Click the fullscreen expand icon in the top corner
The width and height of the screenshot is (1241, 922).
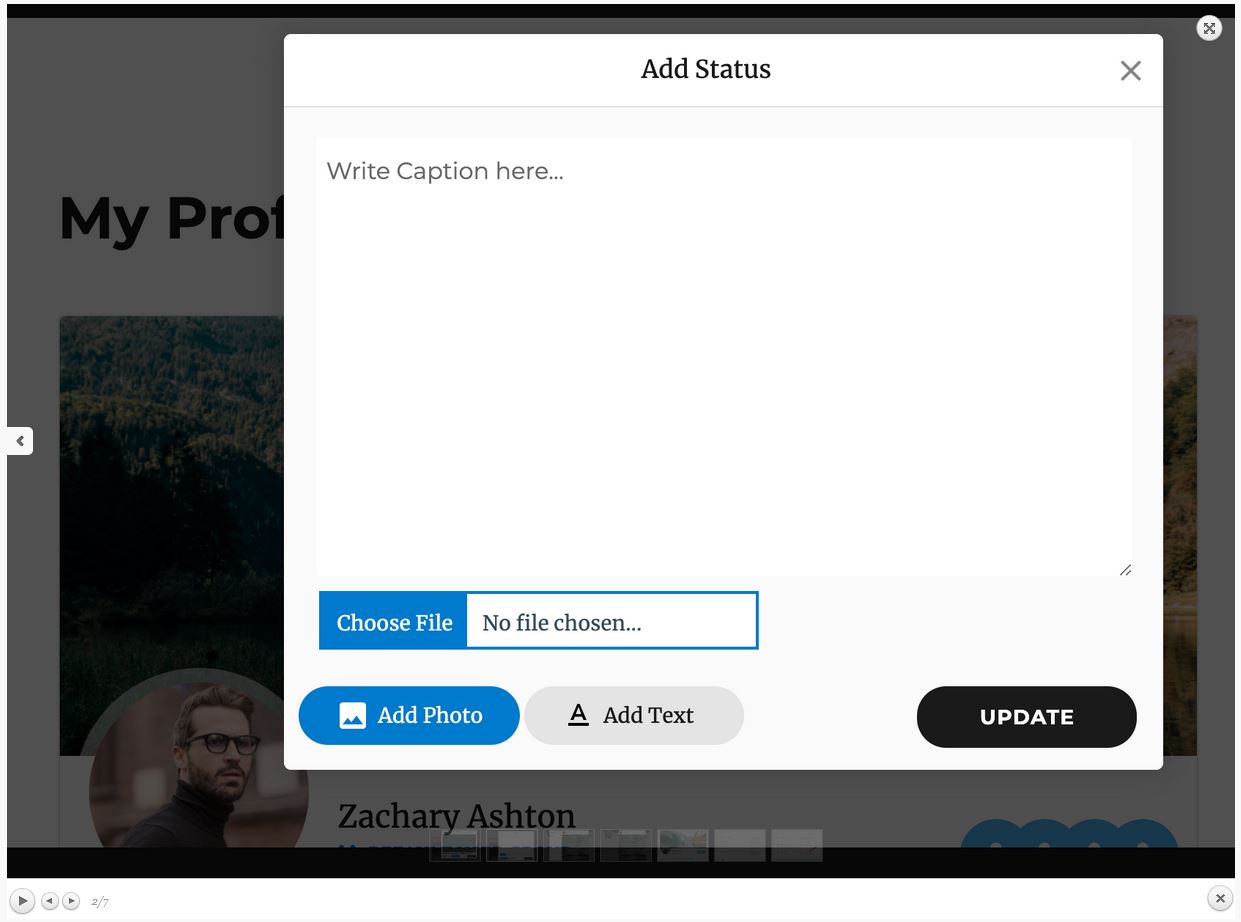point(1209,28)
